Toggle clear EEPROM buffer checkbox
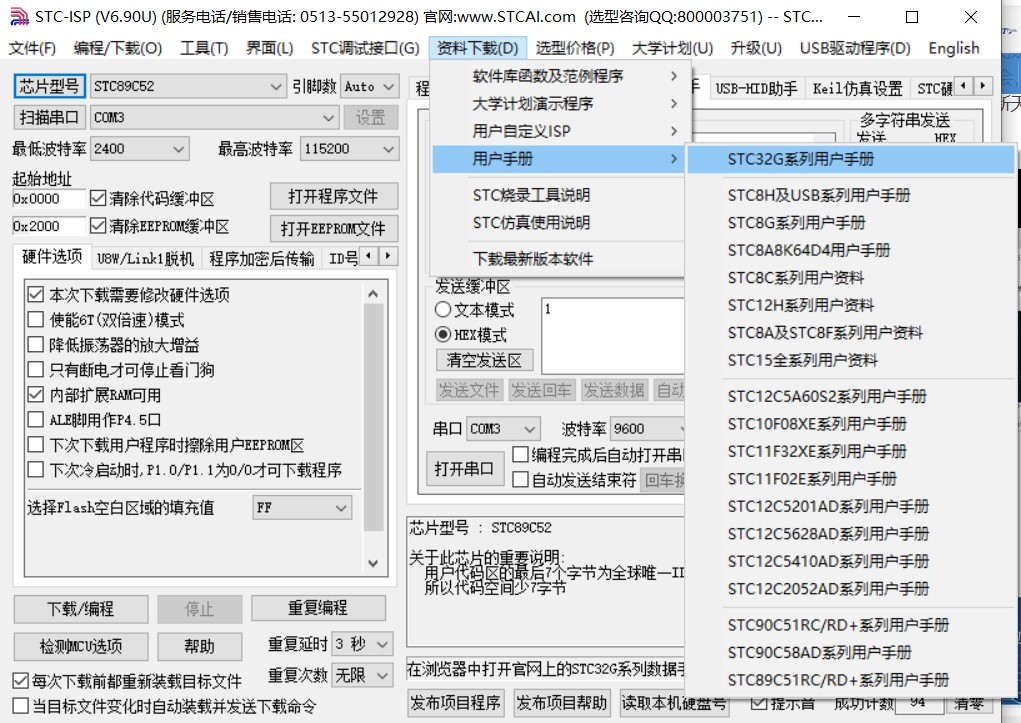Image resolution: width=1021 pixels, height=723 pixels. coord(98,225)
